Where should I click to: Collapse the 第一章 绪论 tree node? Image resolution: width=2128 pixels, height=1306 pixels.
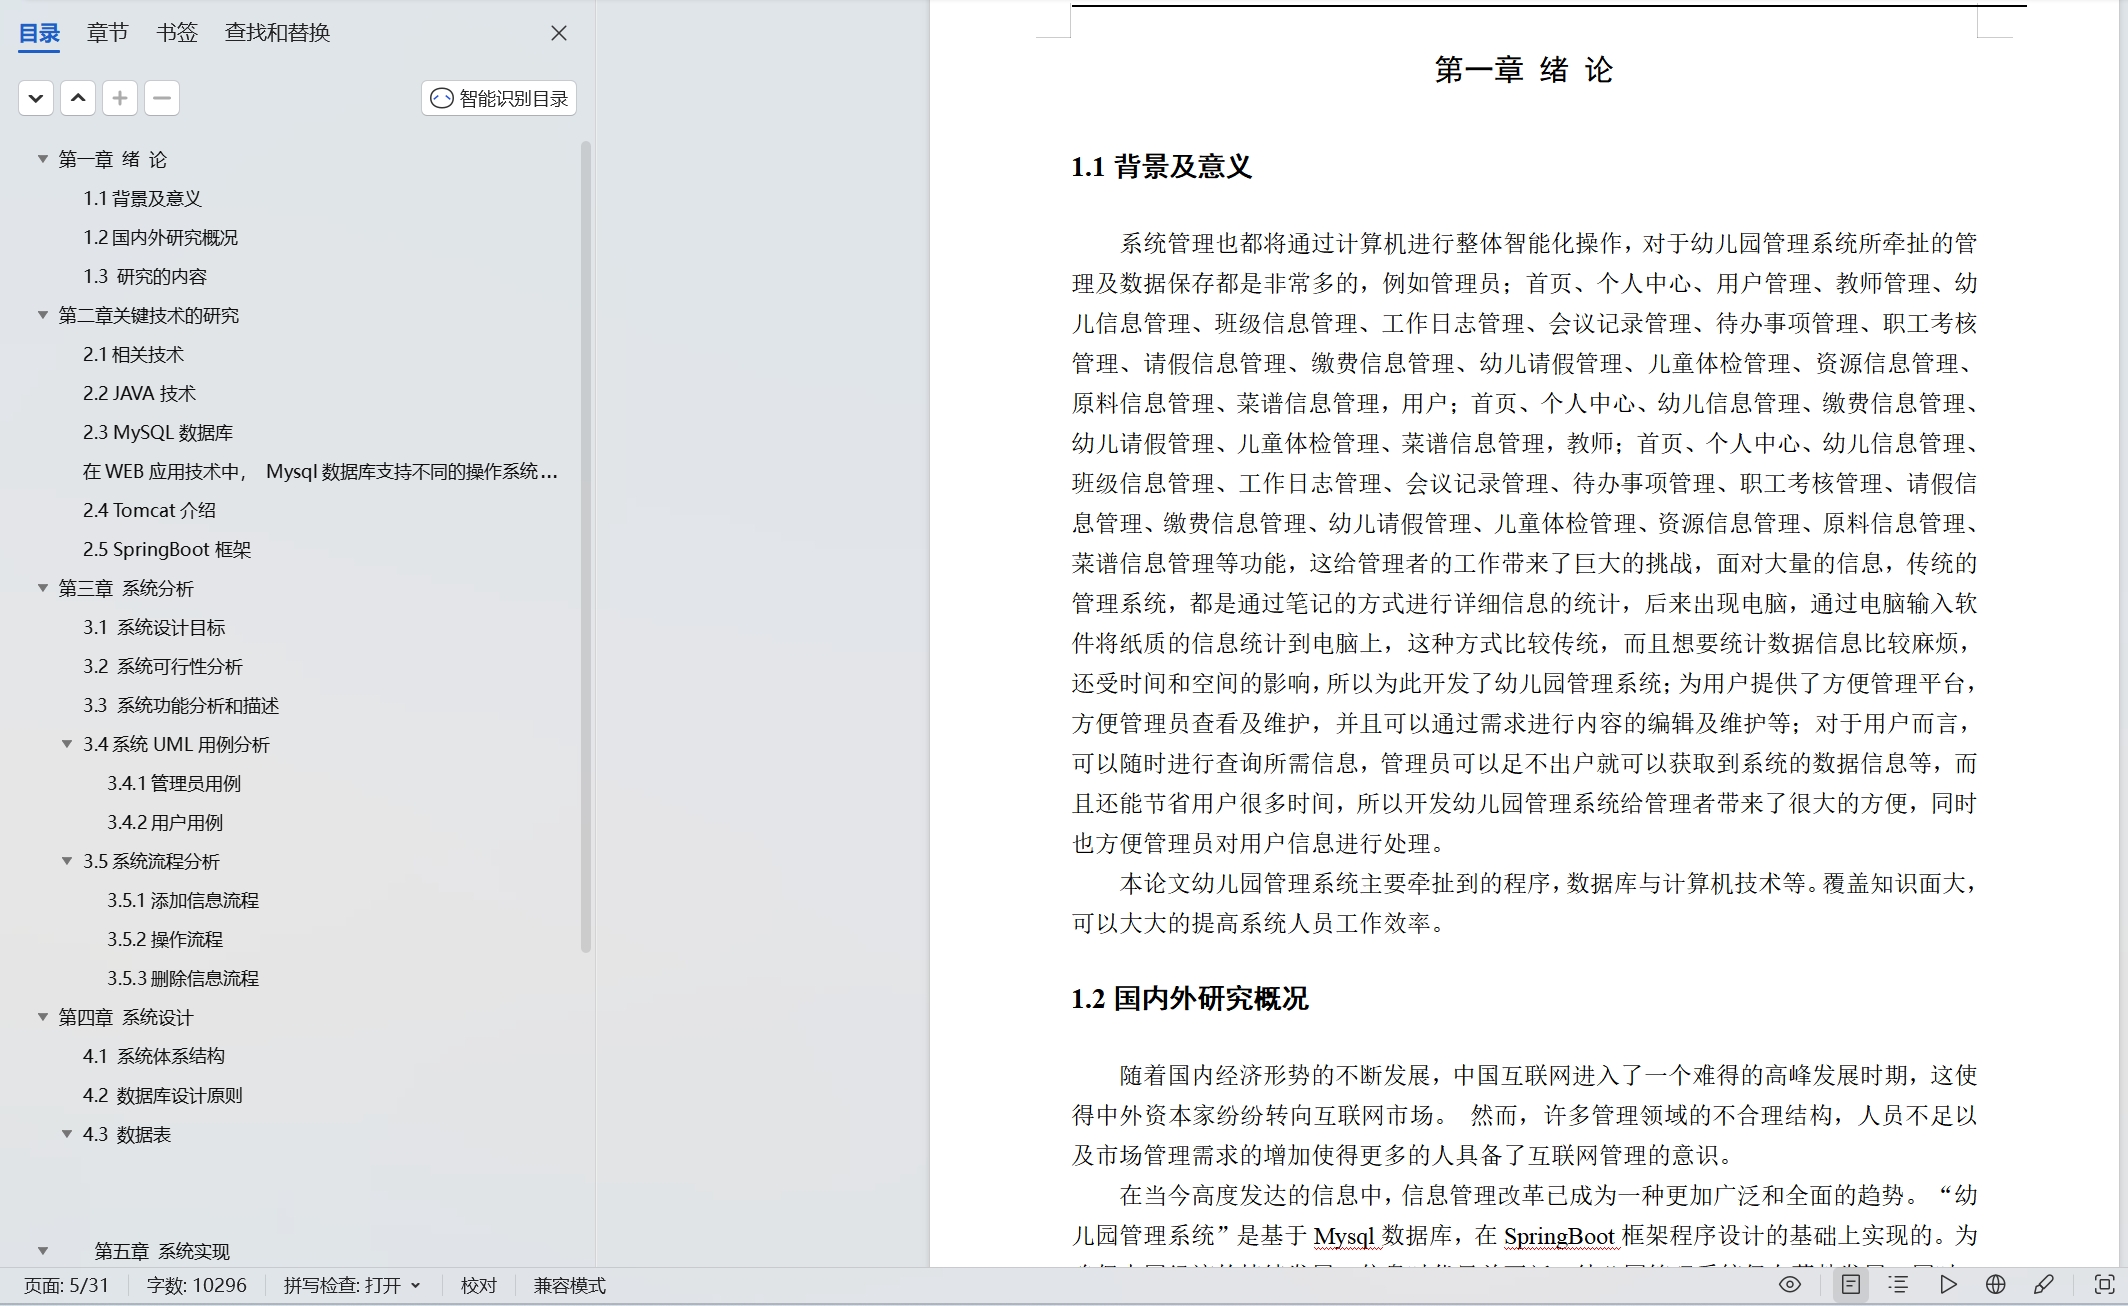(x=43, y=159)
